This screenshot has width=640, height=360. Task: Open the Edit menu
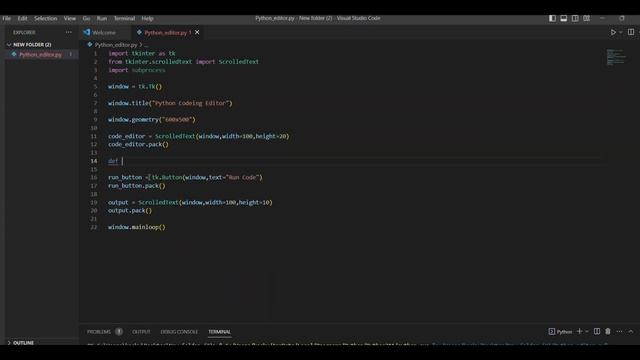[x=22, y=18]
